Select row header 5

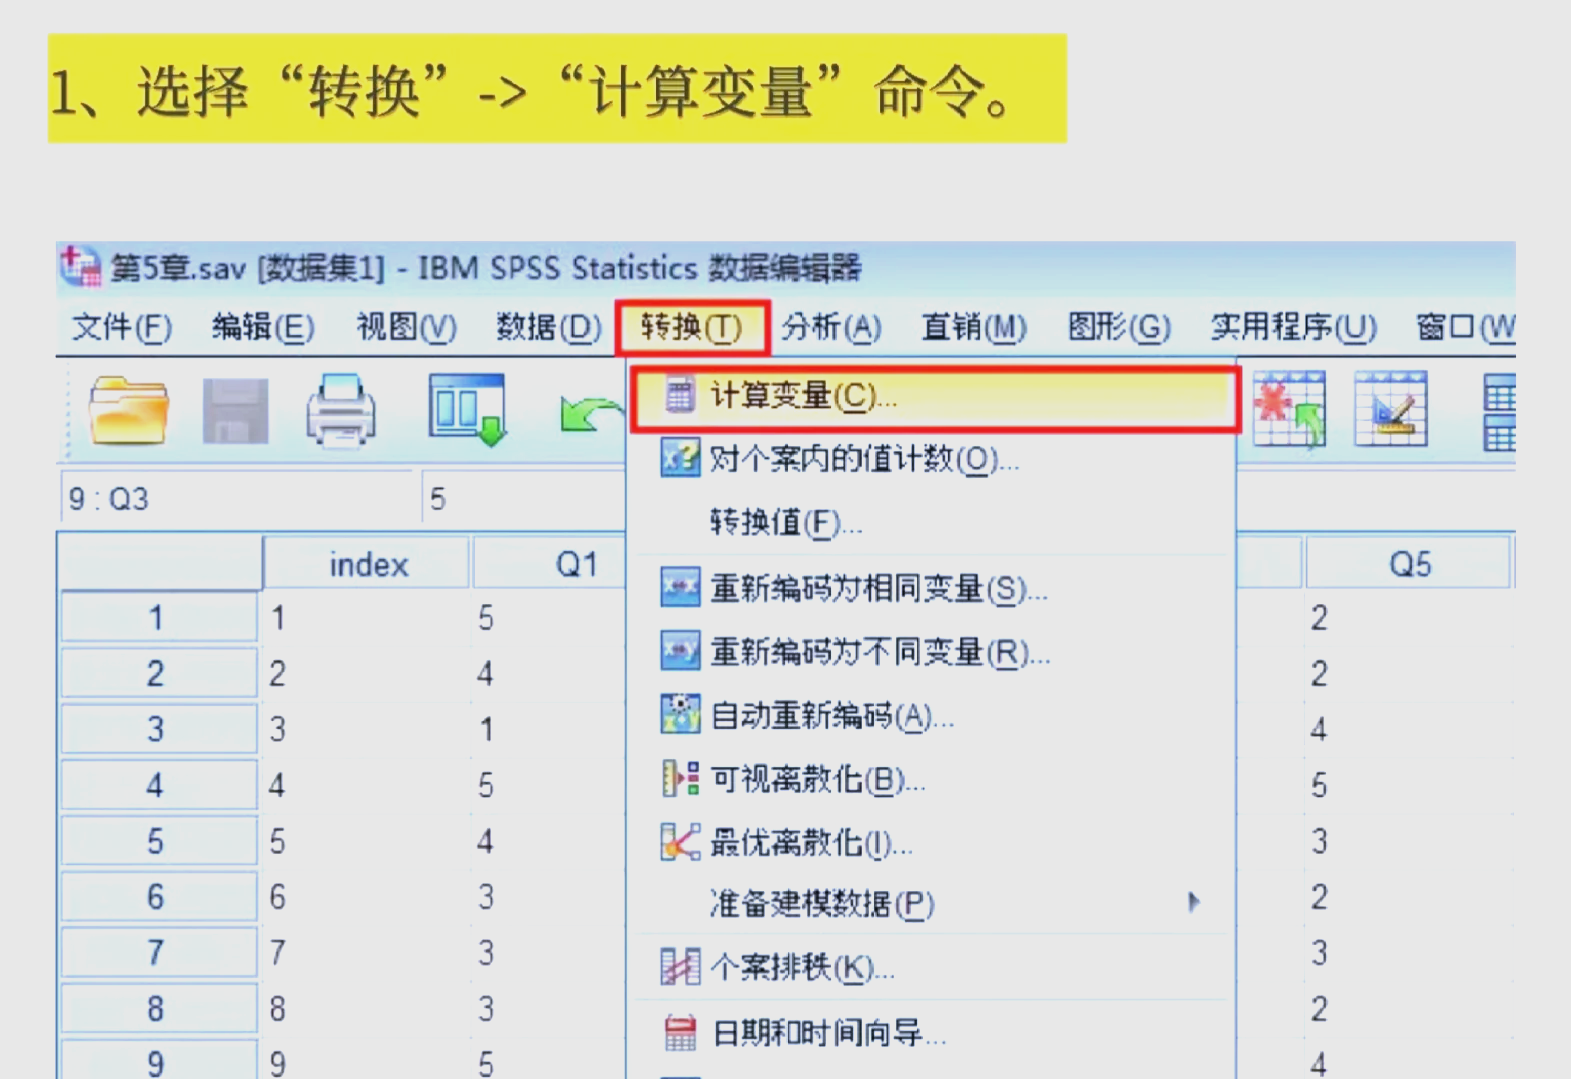coord(158,841)
